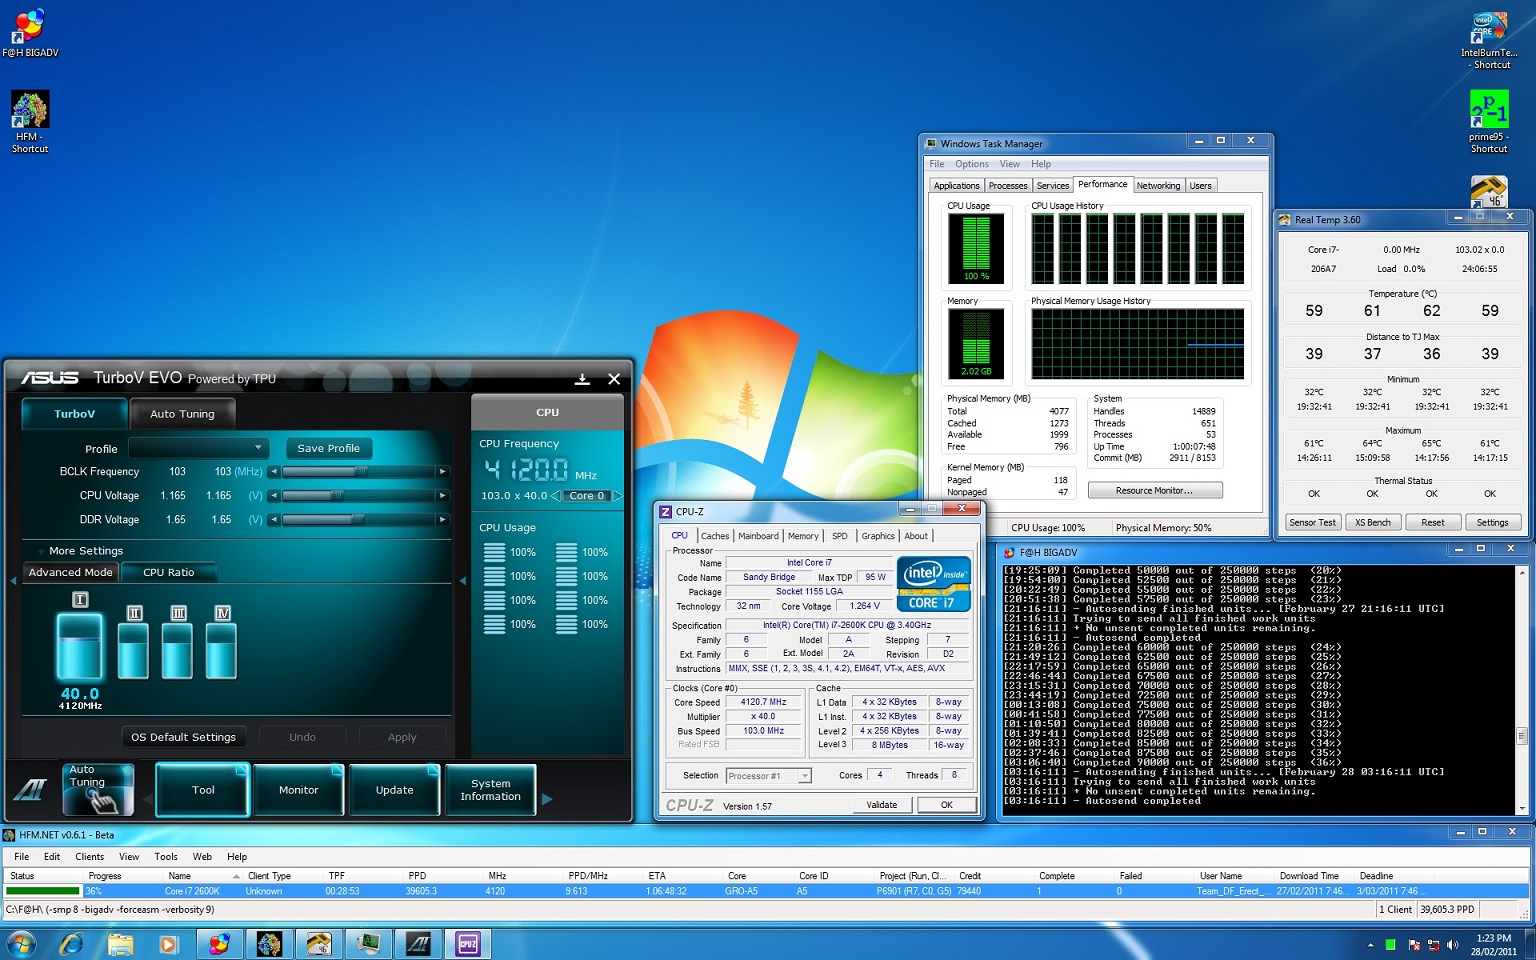Screen dimensions: 1536x960
Task: Click the CPU Voltage slider handle
Action: point(337,496)
